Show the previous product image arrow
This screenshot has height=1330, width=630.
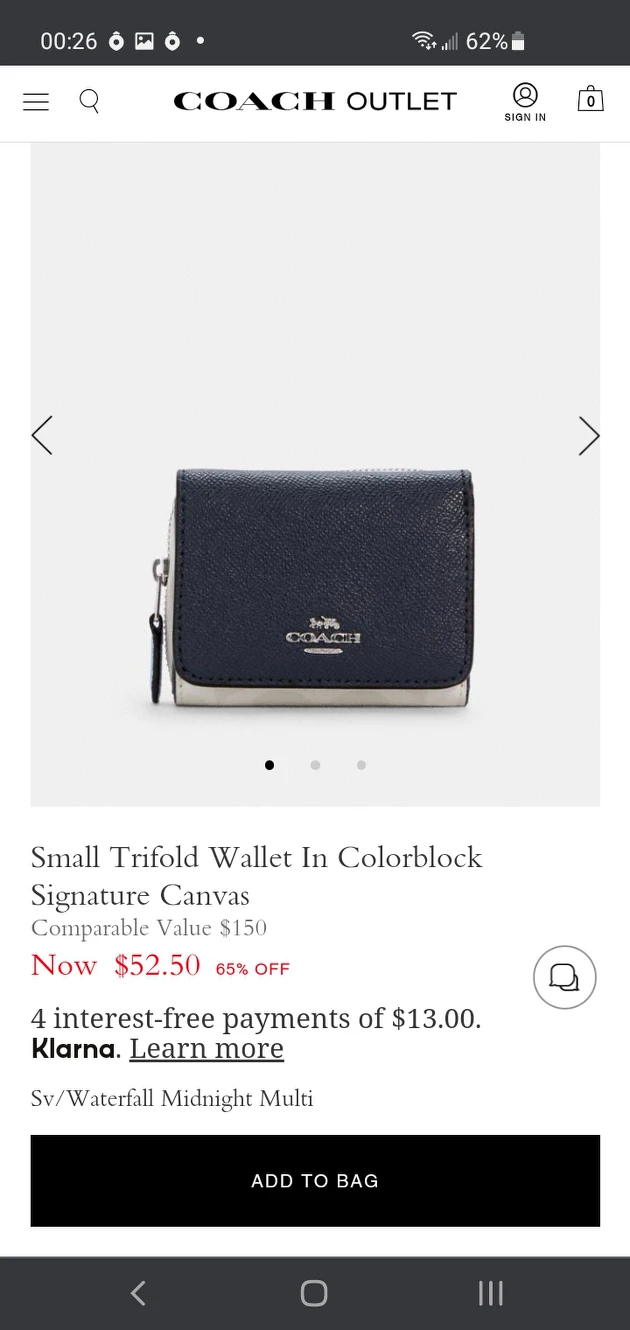[x=42, y=436]
